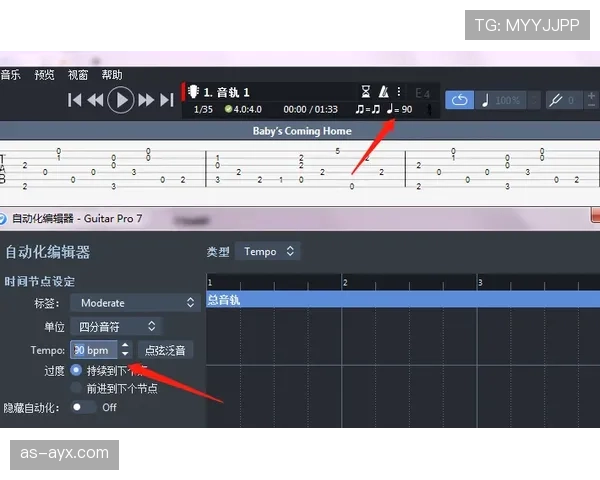This screenshot has height=480, width=600.
Task: Click the tuning fork icon
Action: click(x=555, y=100)
